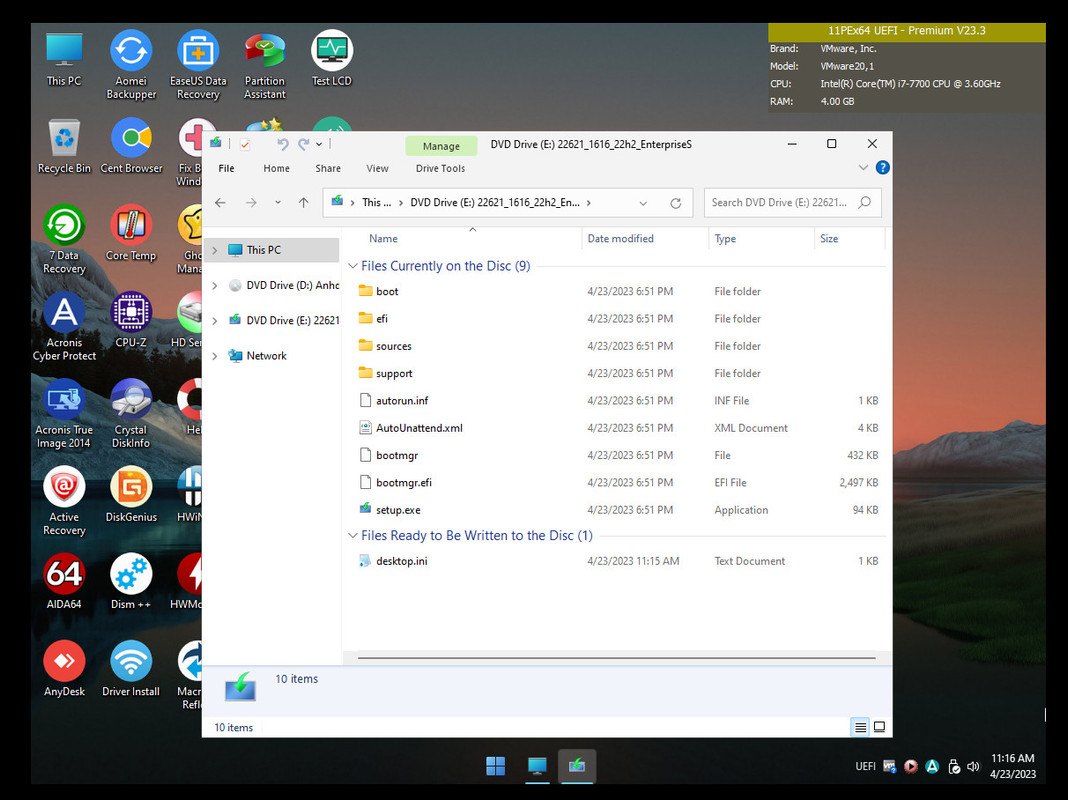Switch to the View ribbon tab
This screenshot has height=800, width=1068.
pyautogui.click(x=377, y=168)
